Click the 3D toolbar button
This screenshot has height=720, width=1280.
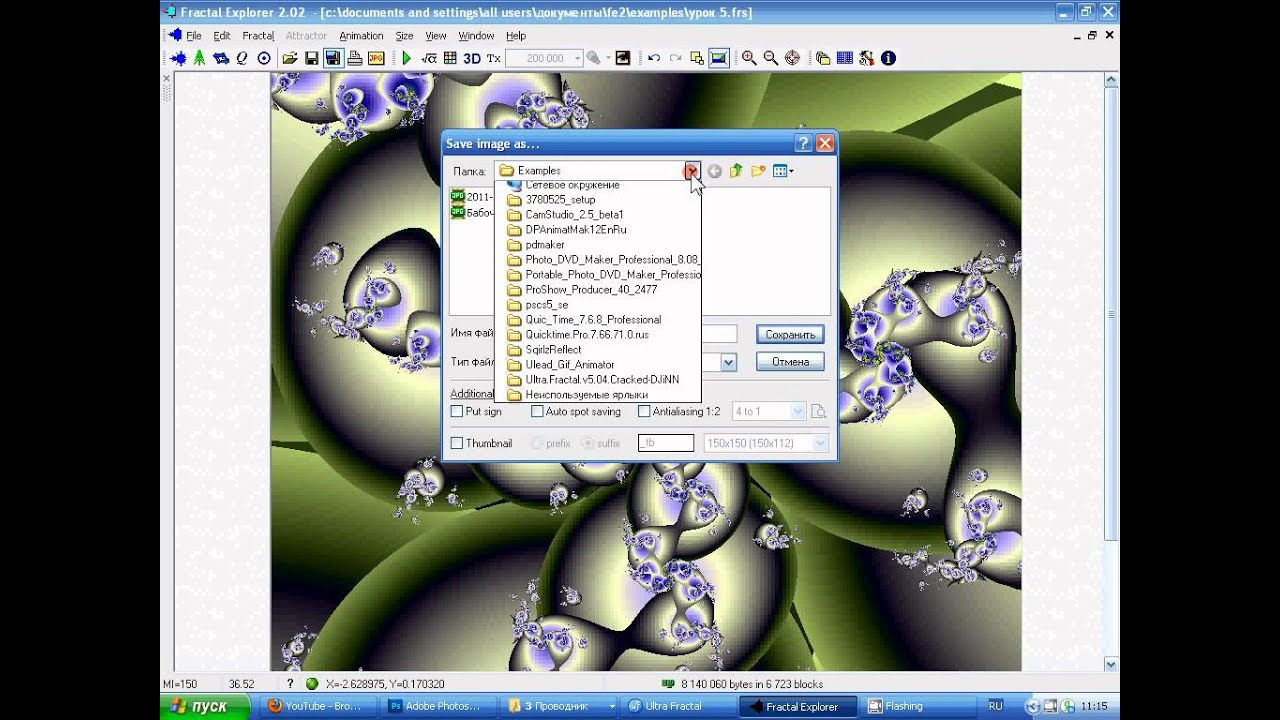[x=471, y=58]
